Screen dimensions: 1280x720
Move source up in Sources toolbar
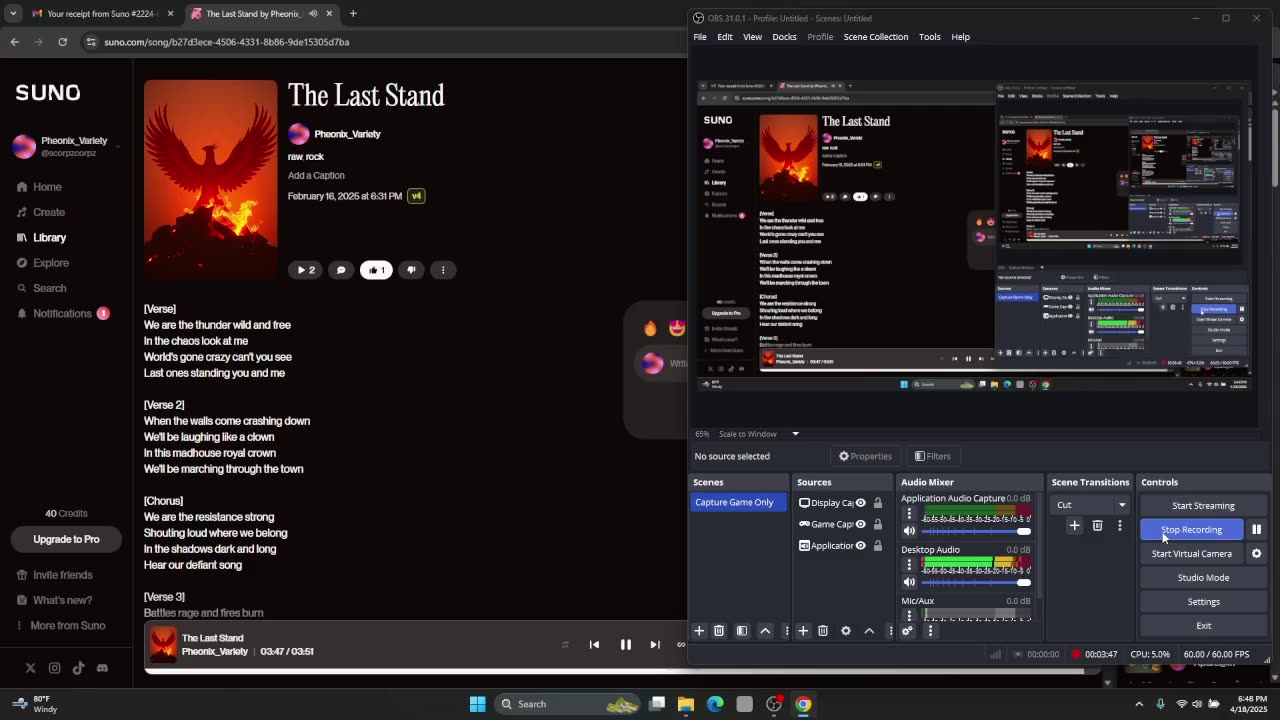[x=869, y=631]
